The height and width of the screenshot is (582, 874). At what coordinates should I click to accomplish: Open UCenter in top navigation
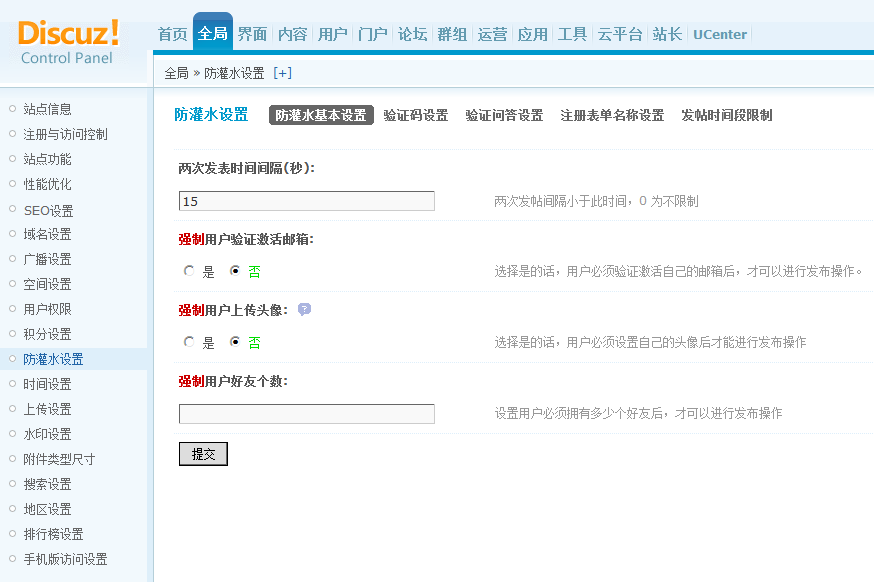719,34
